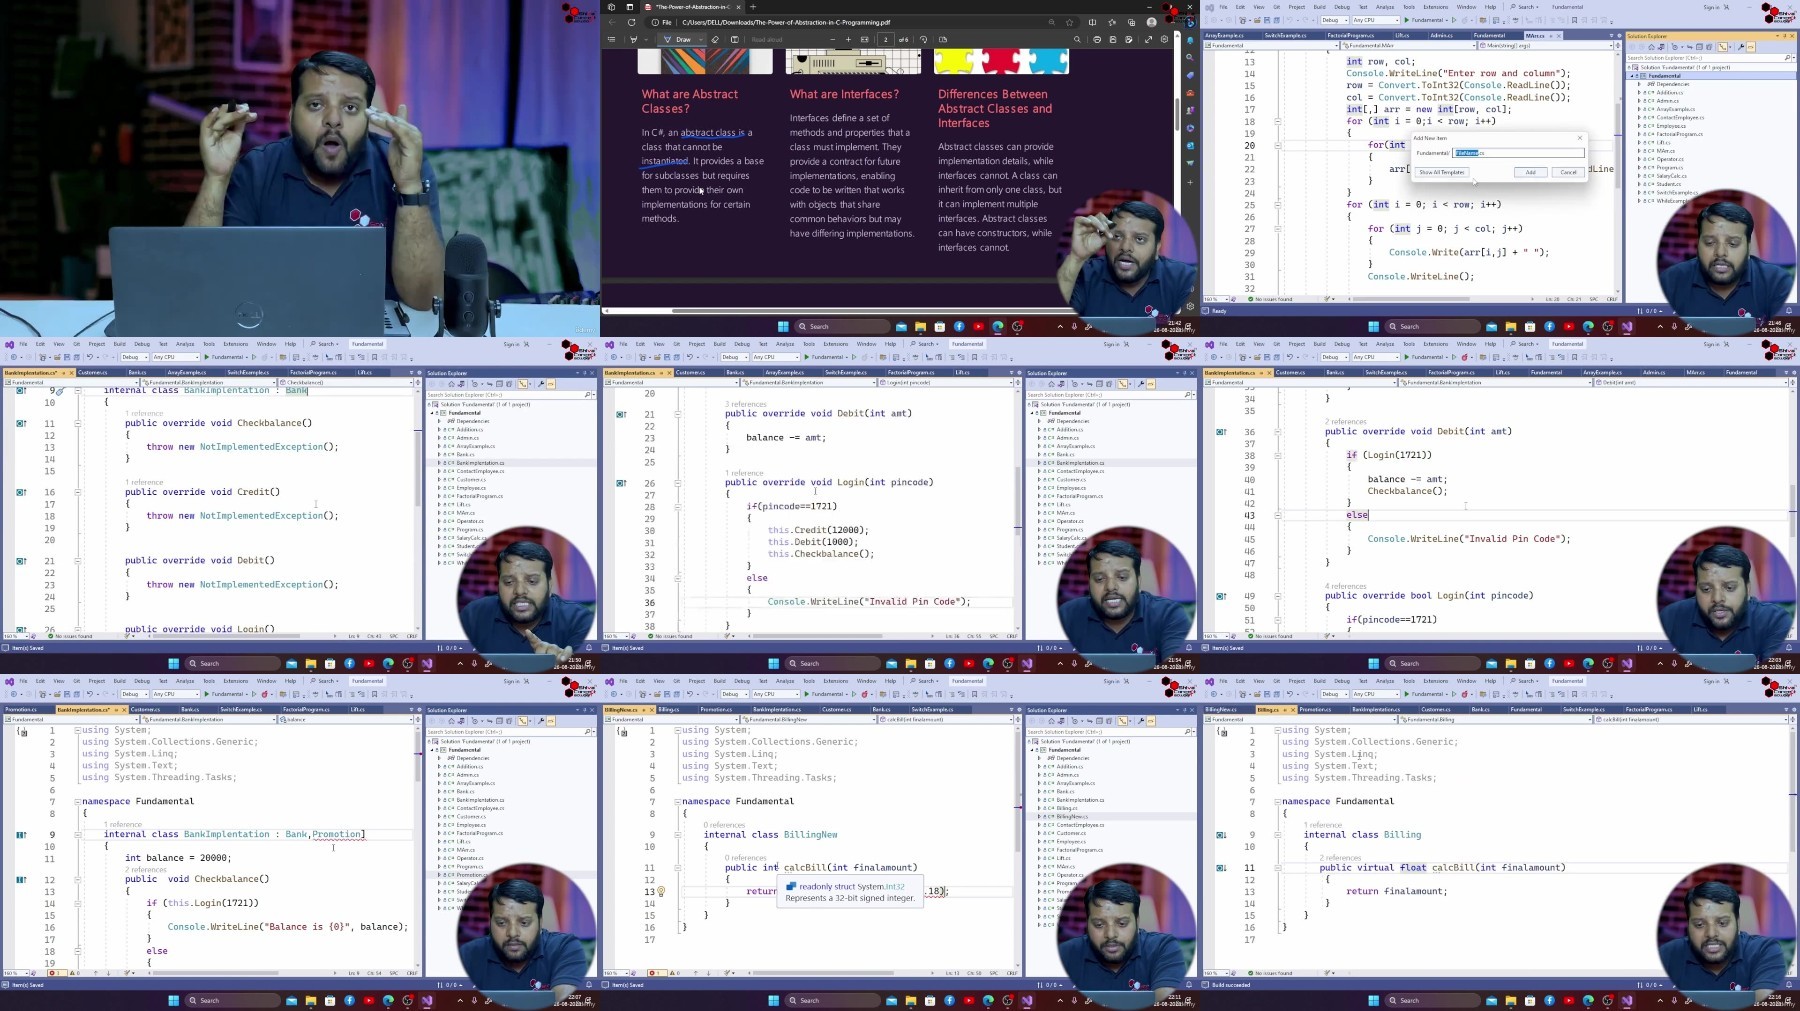Screen dimensions: 1800x1011
Task: Click the lightbulb at line 13 in the BillingNew frame
Action: 661,891
